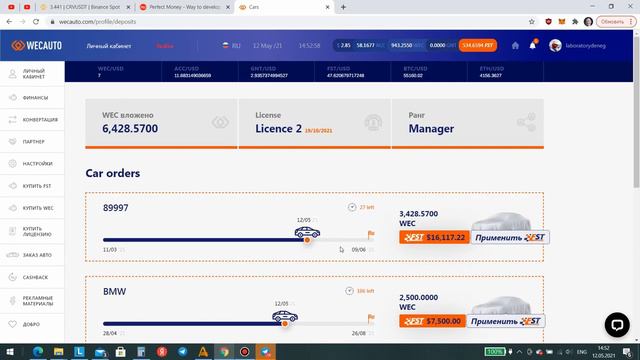Viewport: 640px width, 360px height.
Task: Open Финансы in the sidebar
Action: tap(32, 98)
